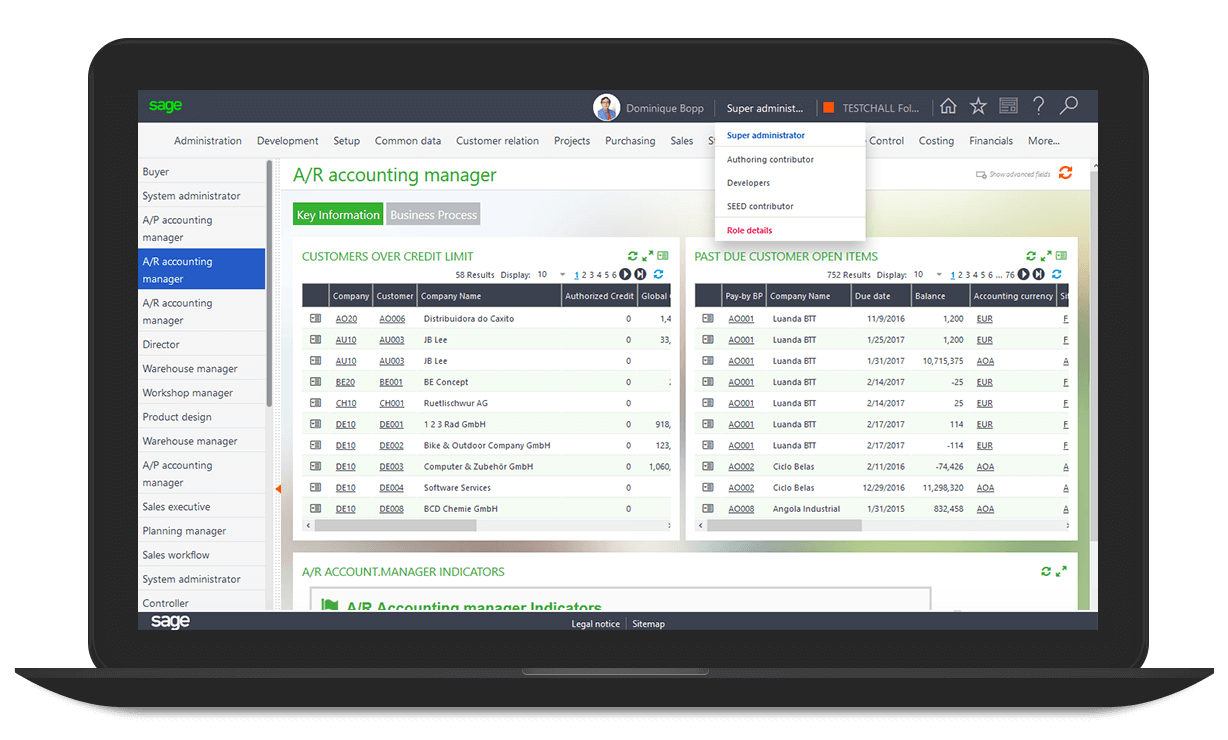Viewport: 1228px width, 740px height.
Task: Jump to last page in Customers Over Credit Limit
Action: tap(640, 274)
